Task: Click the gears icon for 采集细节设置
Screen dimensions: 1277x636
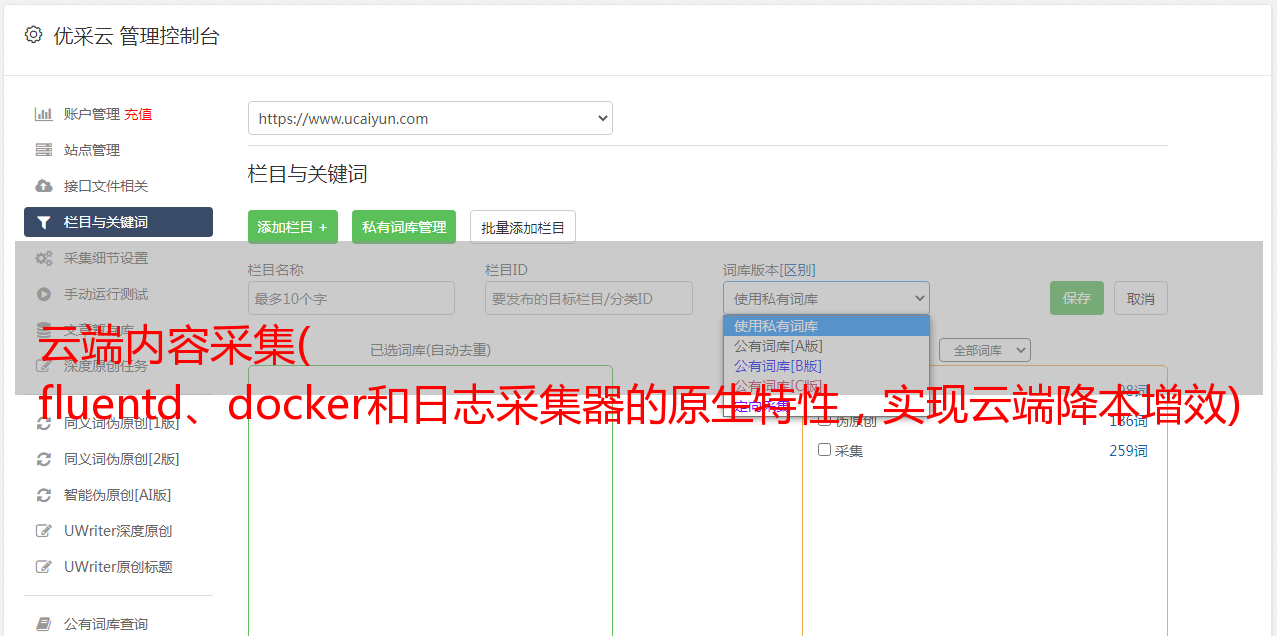Action: pyautogui.click(x=44, y=258)
